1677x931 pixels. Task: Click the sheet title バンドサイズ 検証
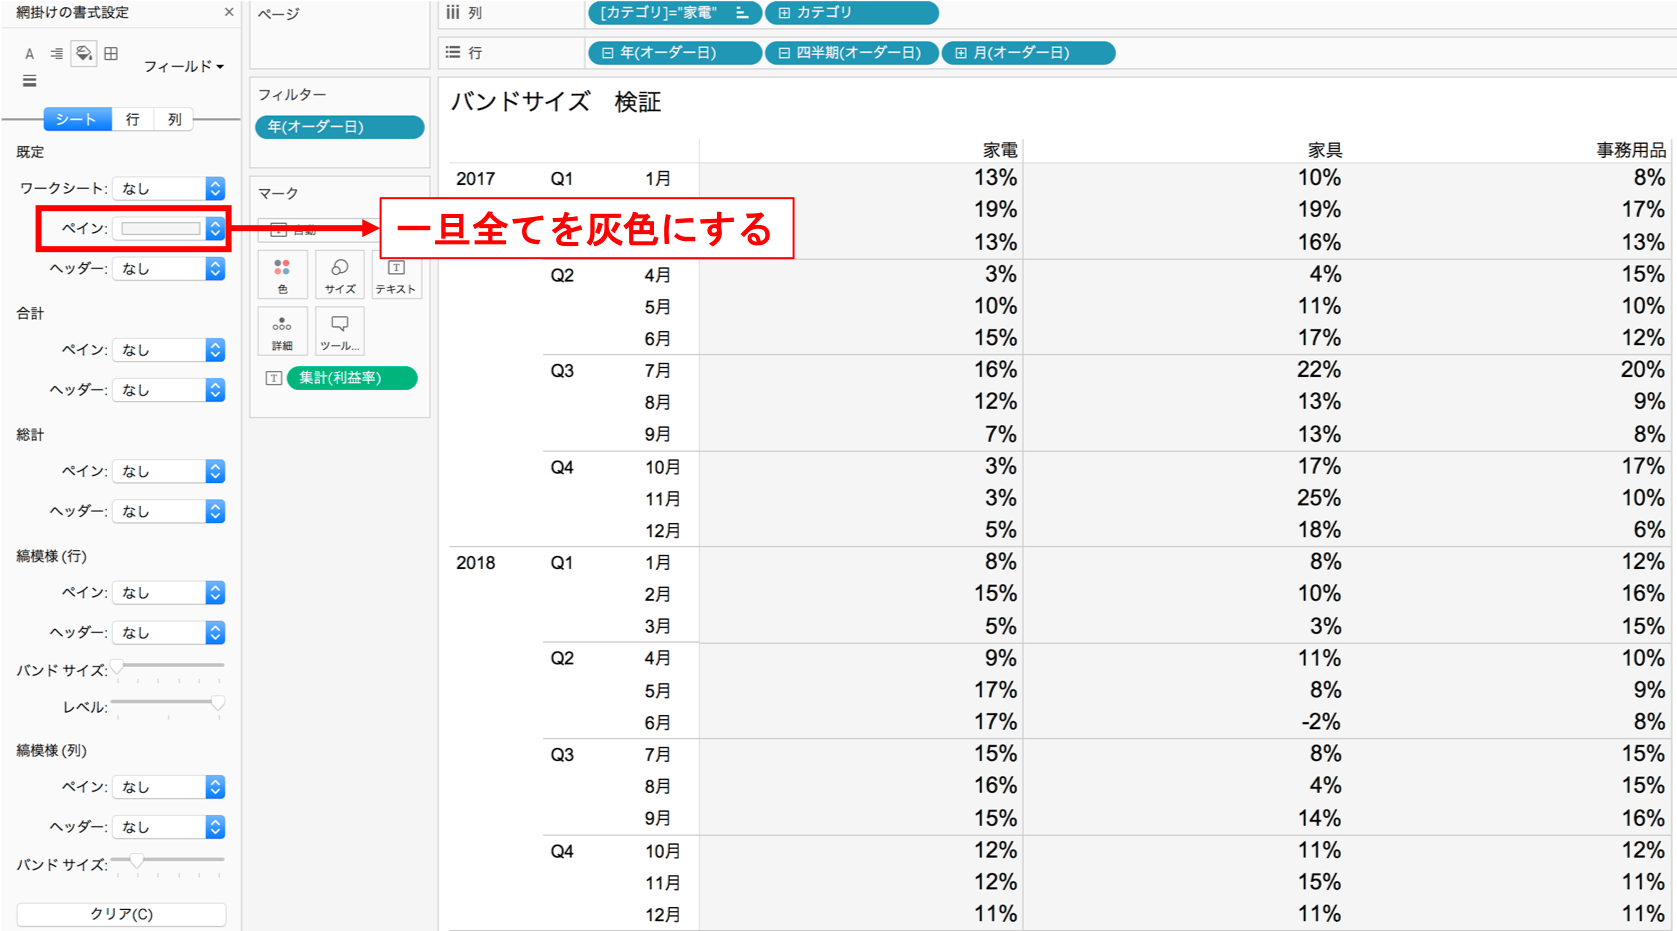[x=556, y=102]
